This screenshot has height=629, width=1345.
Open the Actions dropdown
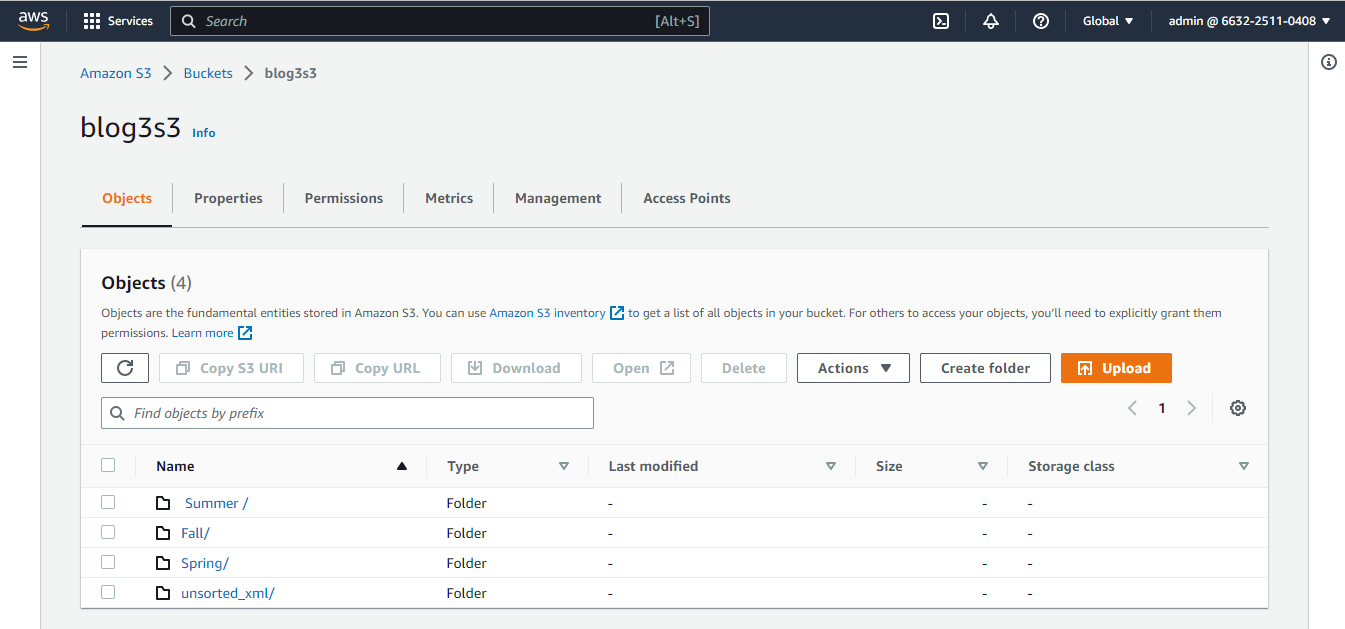coord(853,368)
